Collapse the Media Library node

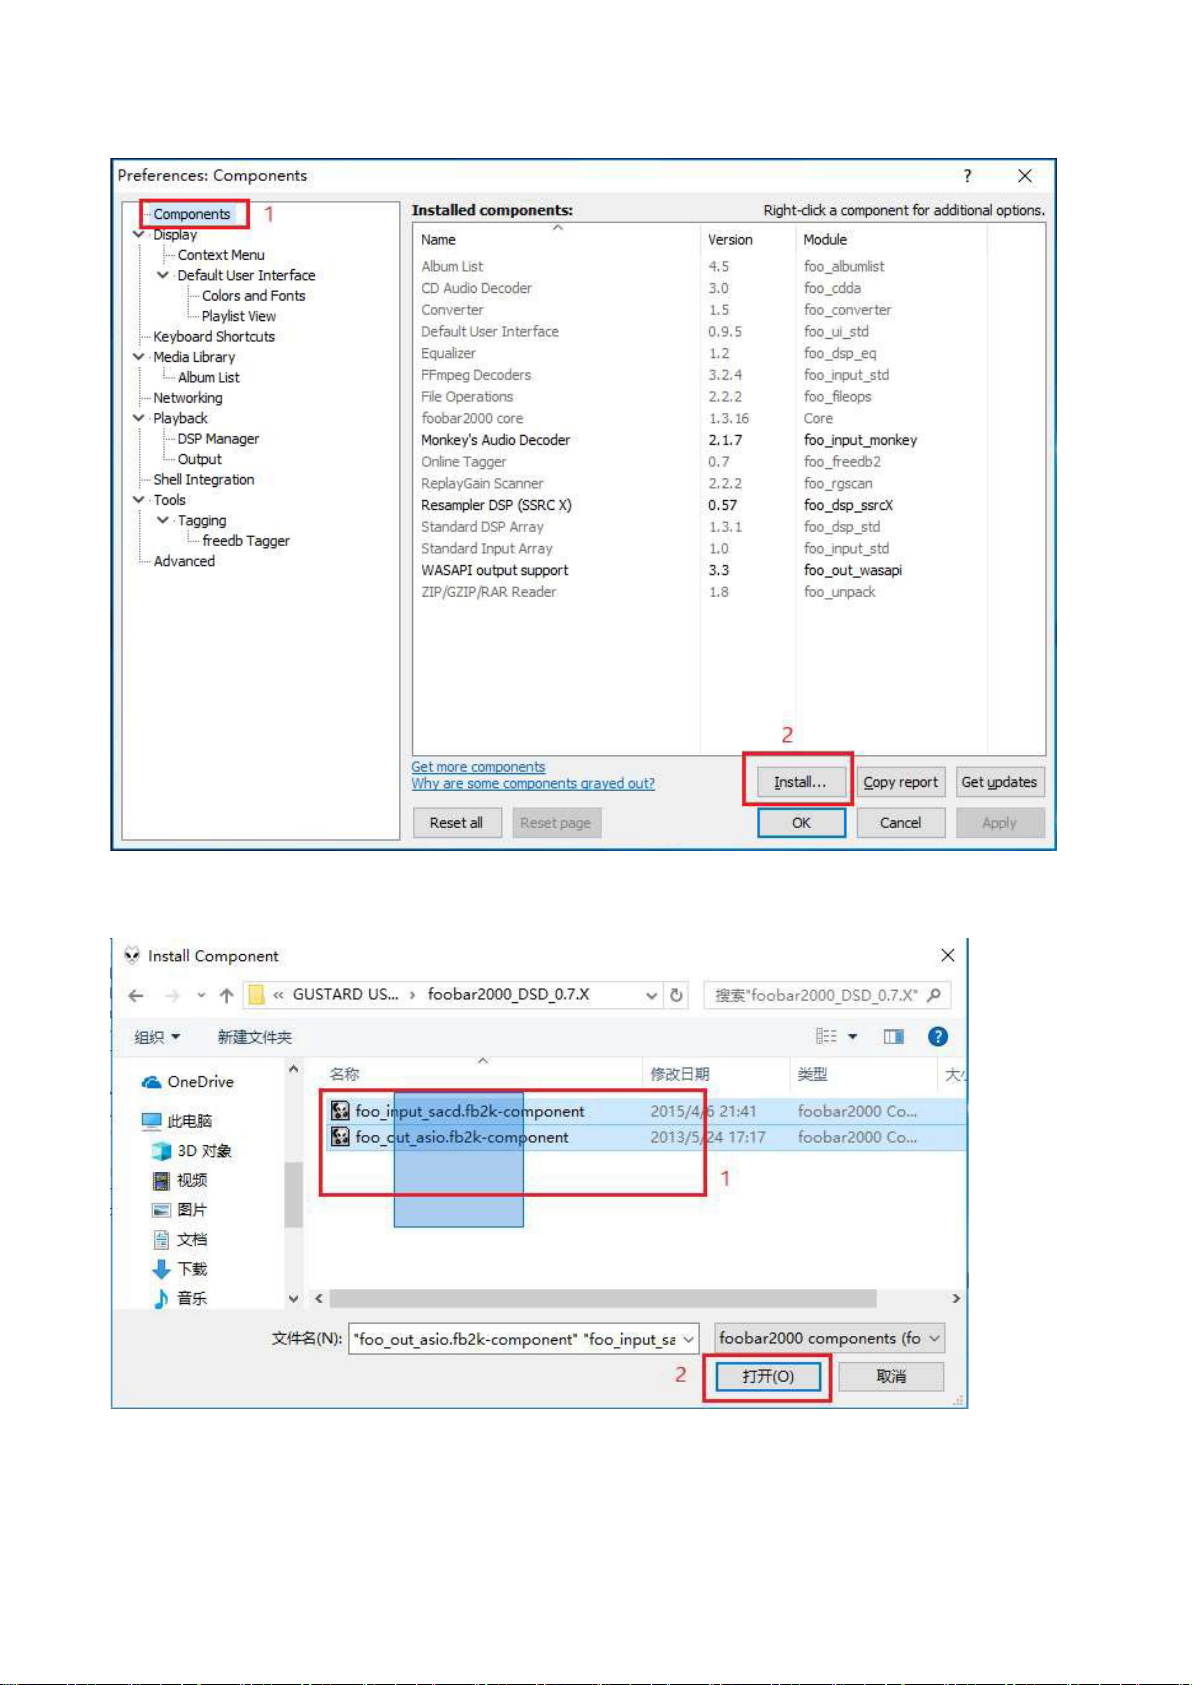click(x=138, y=357)
